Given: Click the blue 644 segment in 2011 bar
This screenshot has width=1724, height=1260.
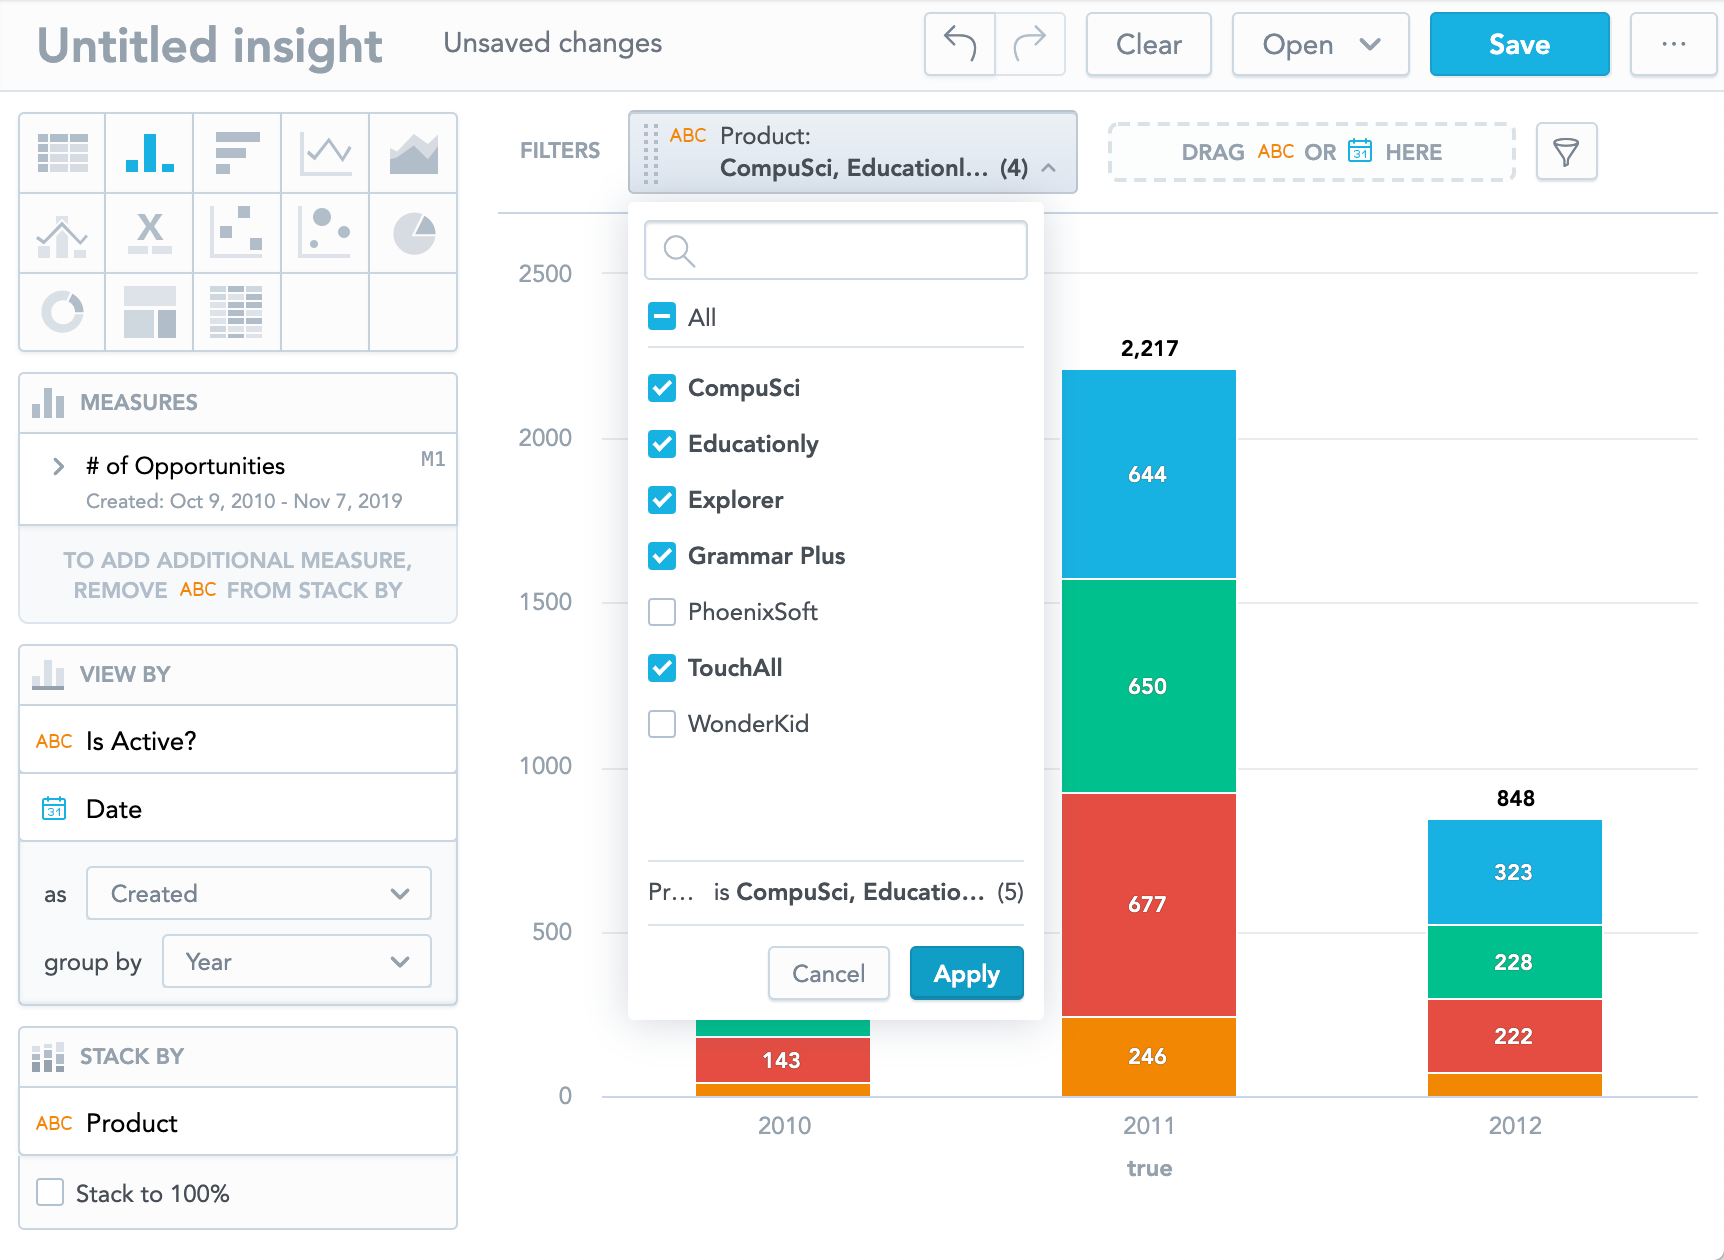Looking at the screenshot, I should click(1148, 474).
